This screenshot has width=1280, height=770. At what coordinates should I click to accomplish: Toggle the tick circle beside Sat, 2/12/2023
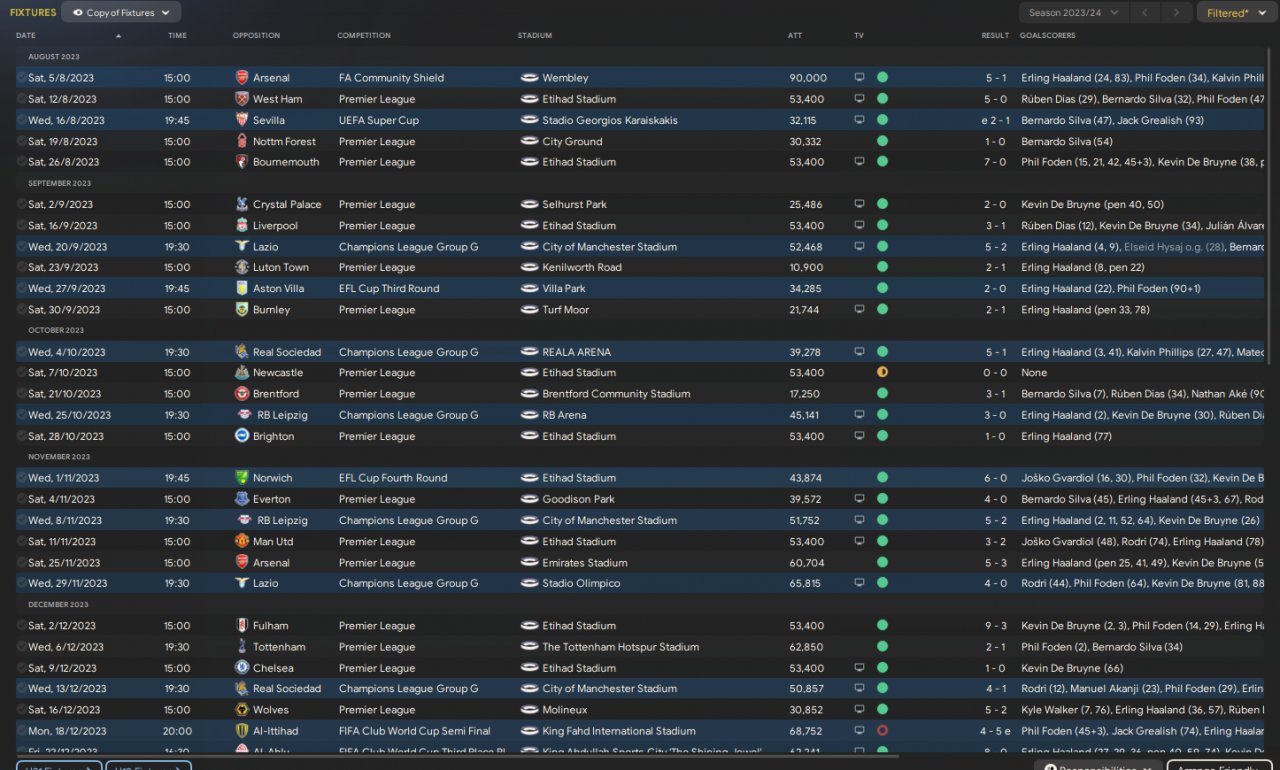click(22, 626)
